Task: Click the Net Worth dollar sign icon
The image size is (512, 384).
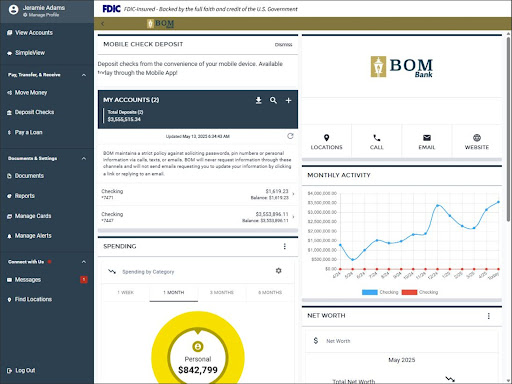Action: coord(316,341)
